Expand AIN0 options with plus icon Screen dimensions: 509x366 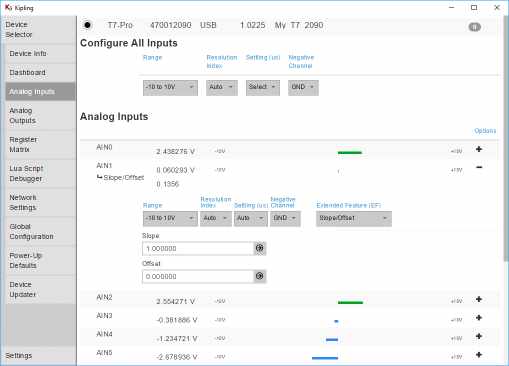pyautogui.click(x=479, y=149)
